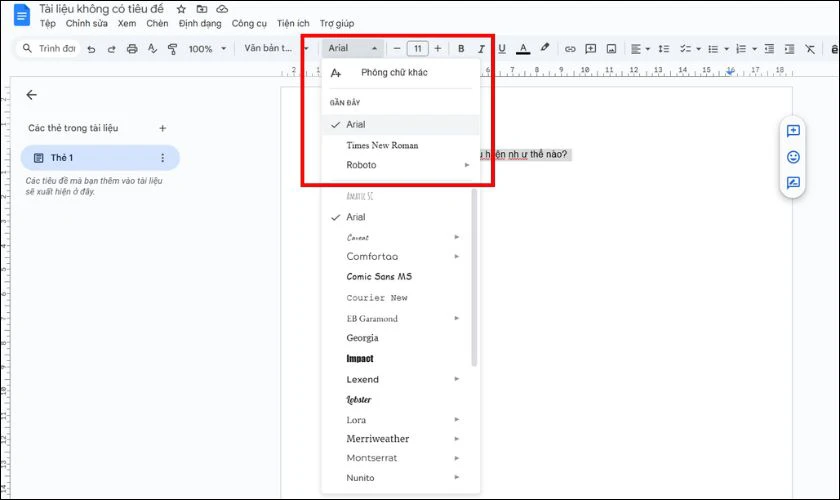Run spell check tool icon

tap(152, 49)
